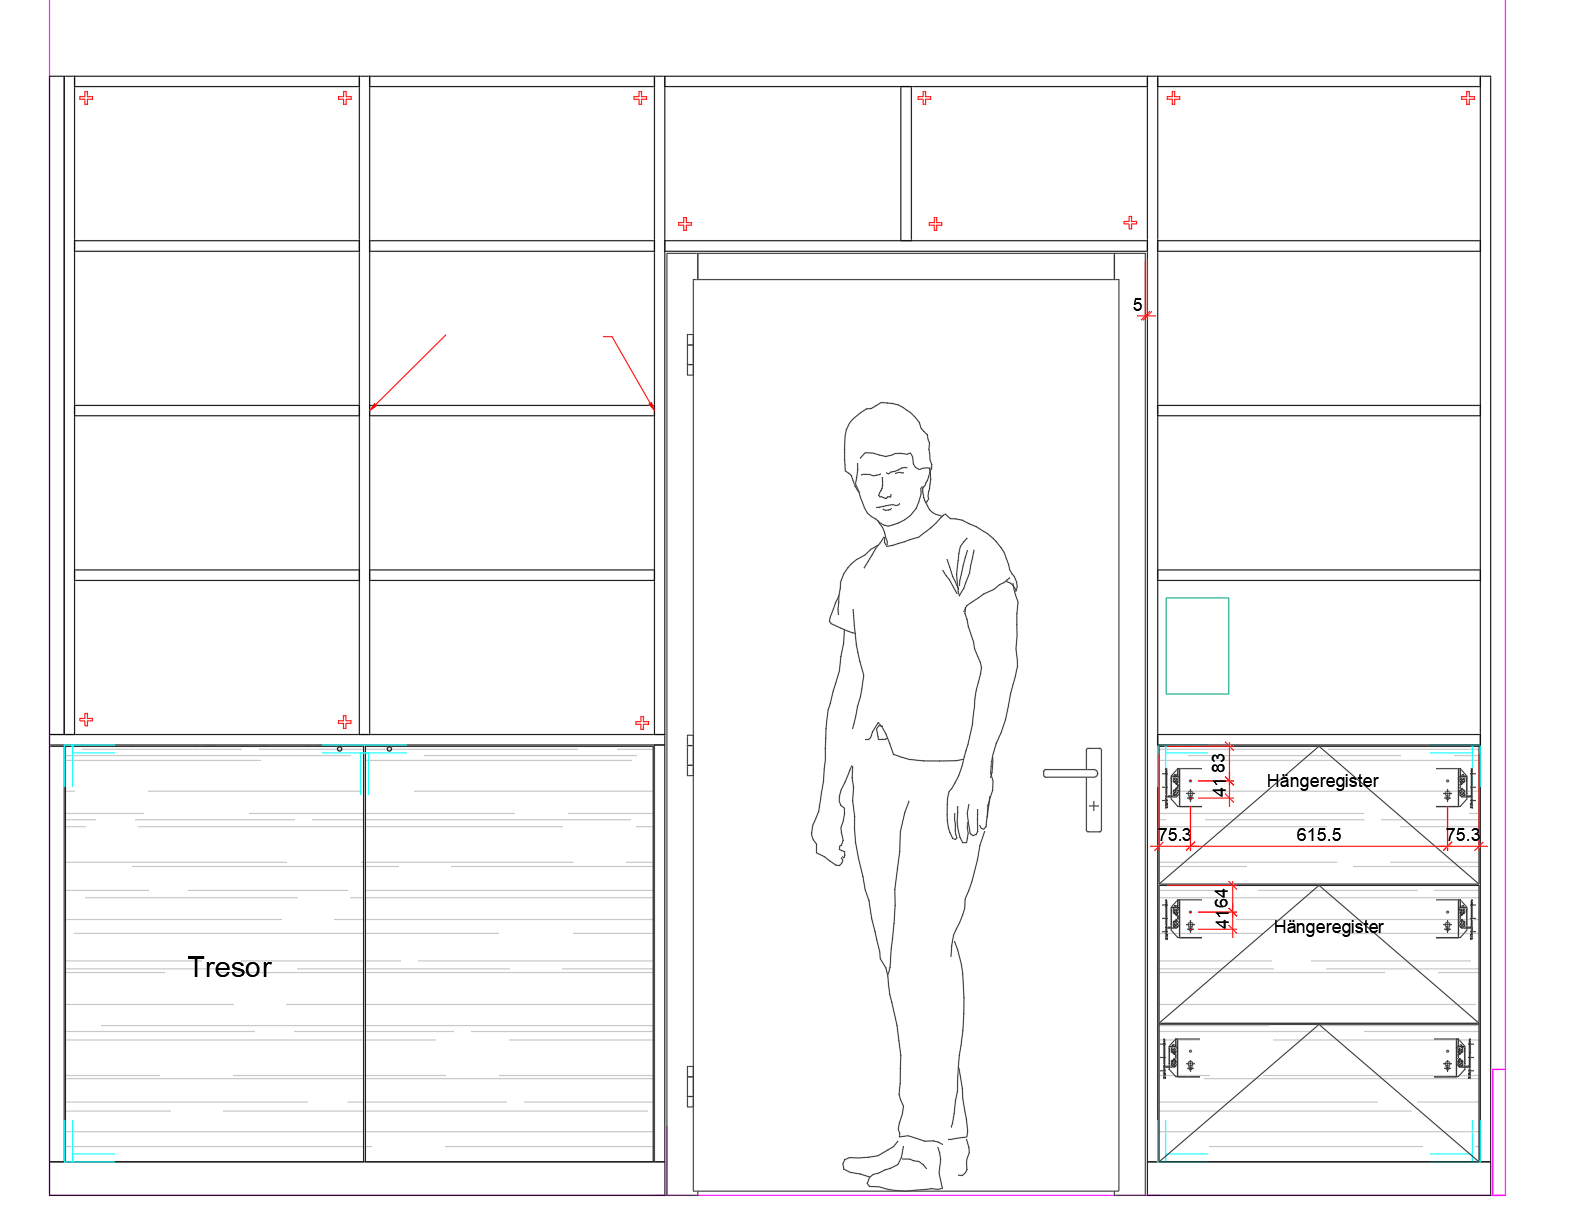Select the top door hinge

click(690, 354)
